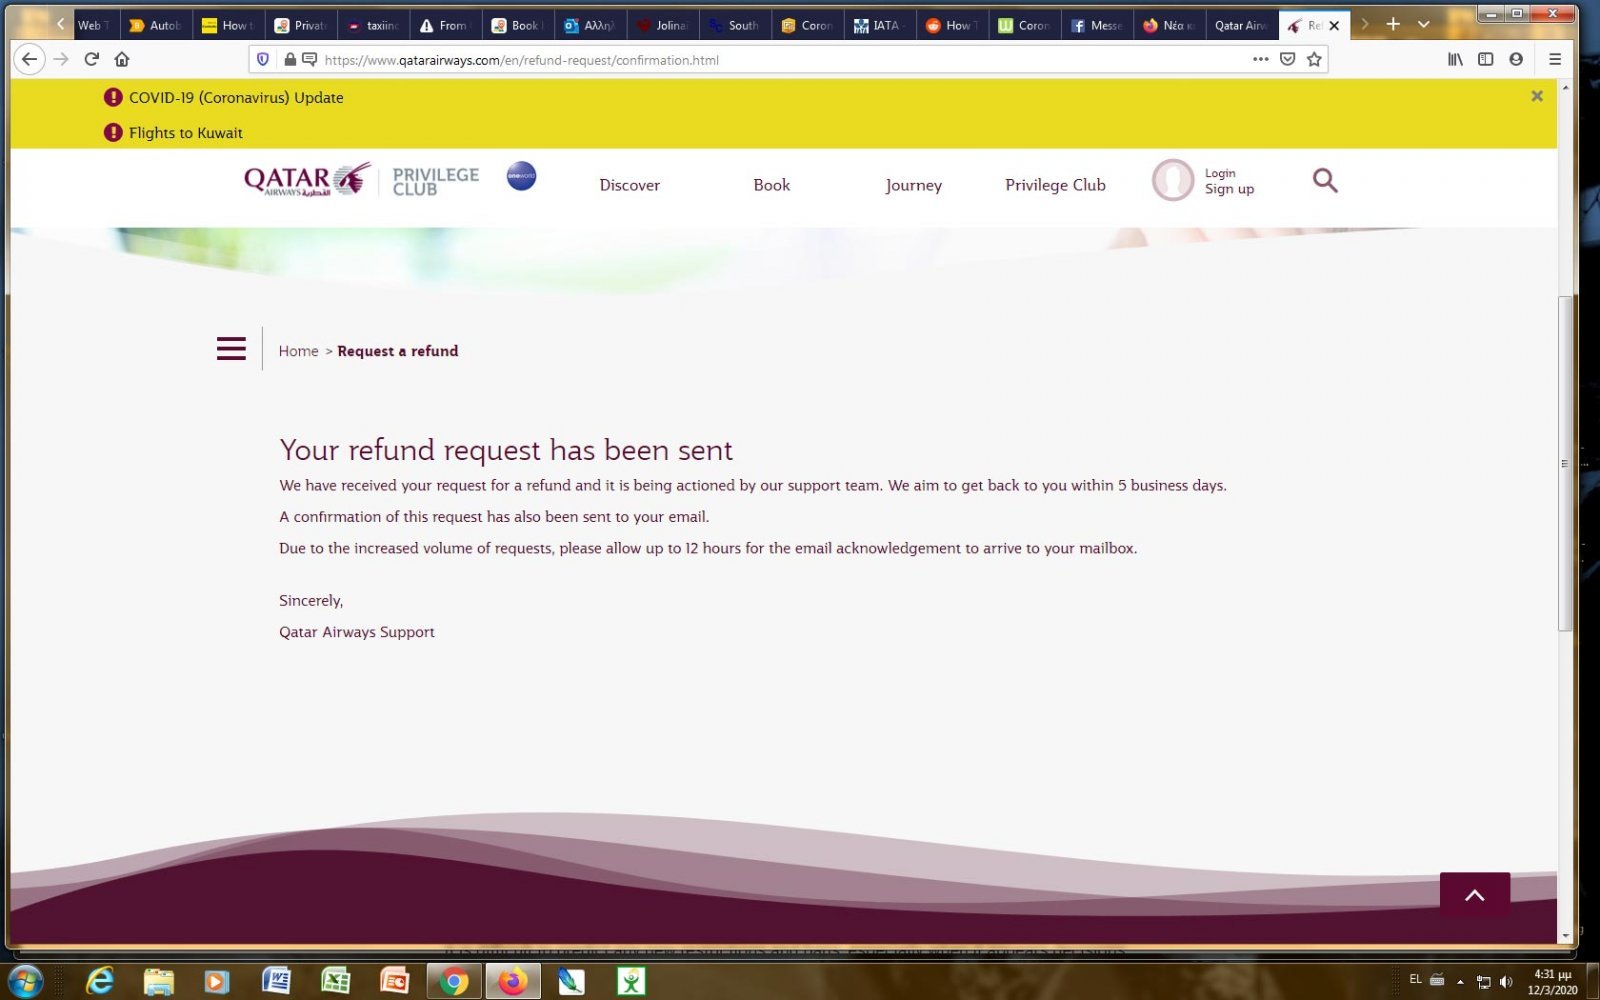Viewport: 1600px width, 1000px height.
Task: Open the Privilege Club navigation menu
Action: click(1055, 185)
